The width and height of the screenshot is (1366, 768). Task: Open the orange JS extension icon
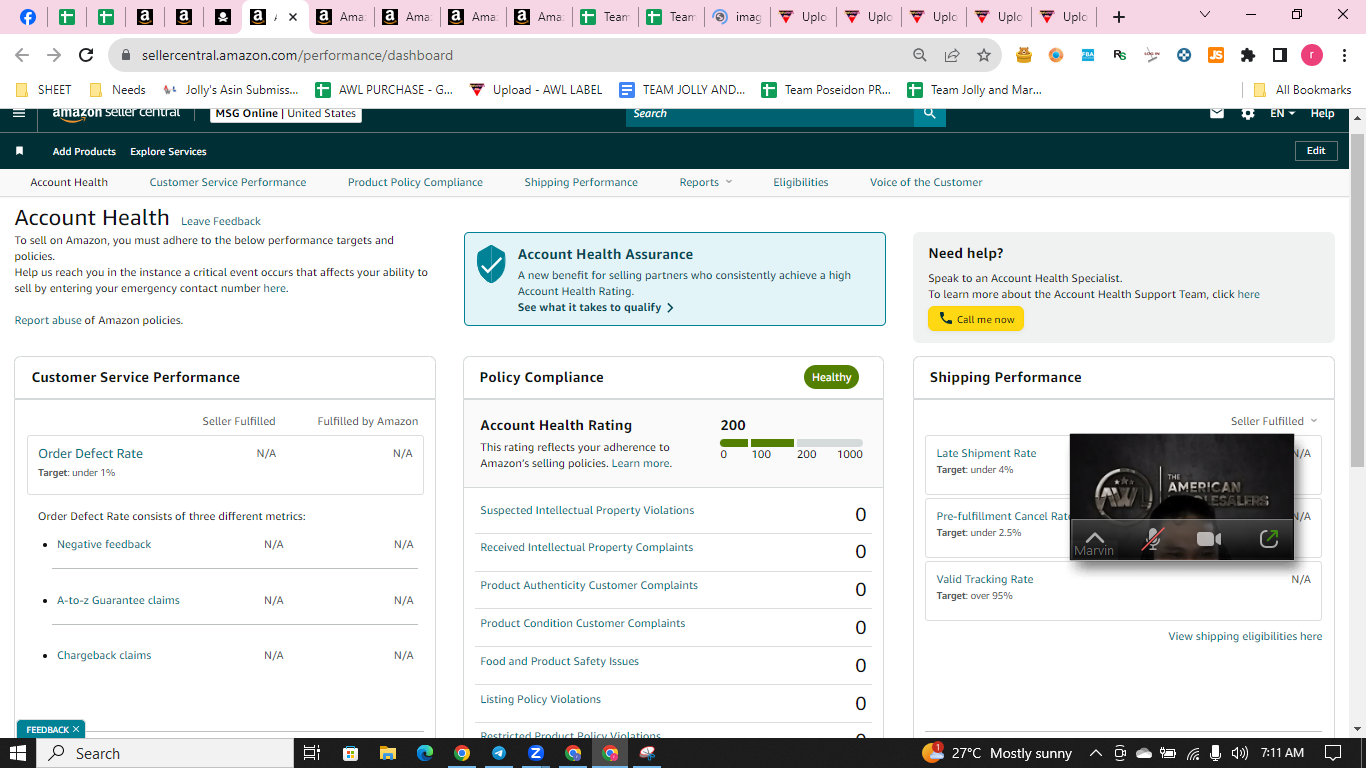[1216, 55]
